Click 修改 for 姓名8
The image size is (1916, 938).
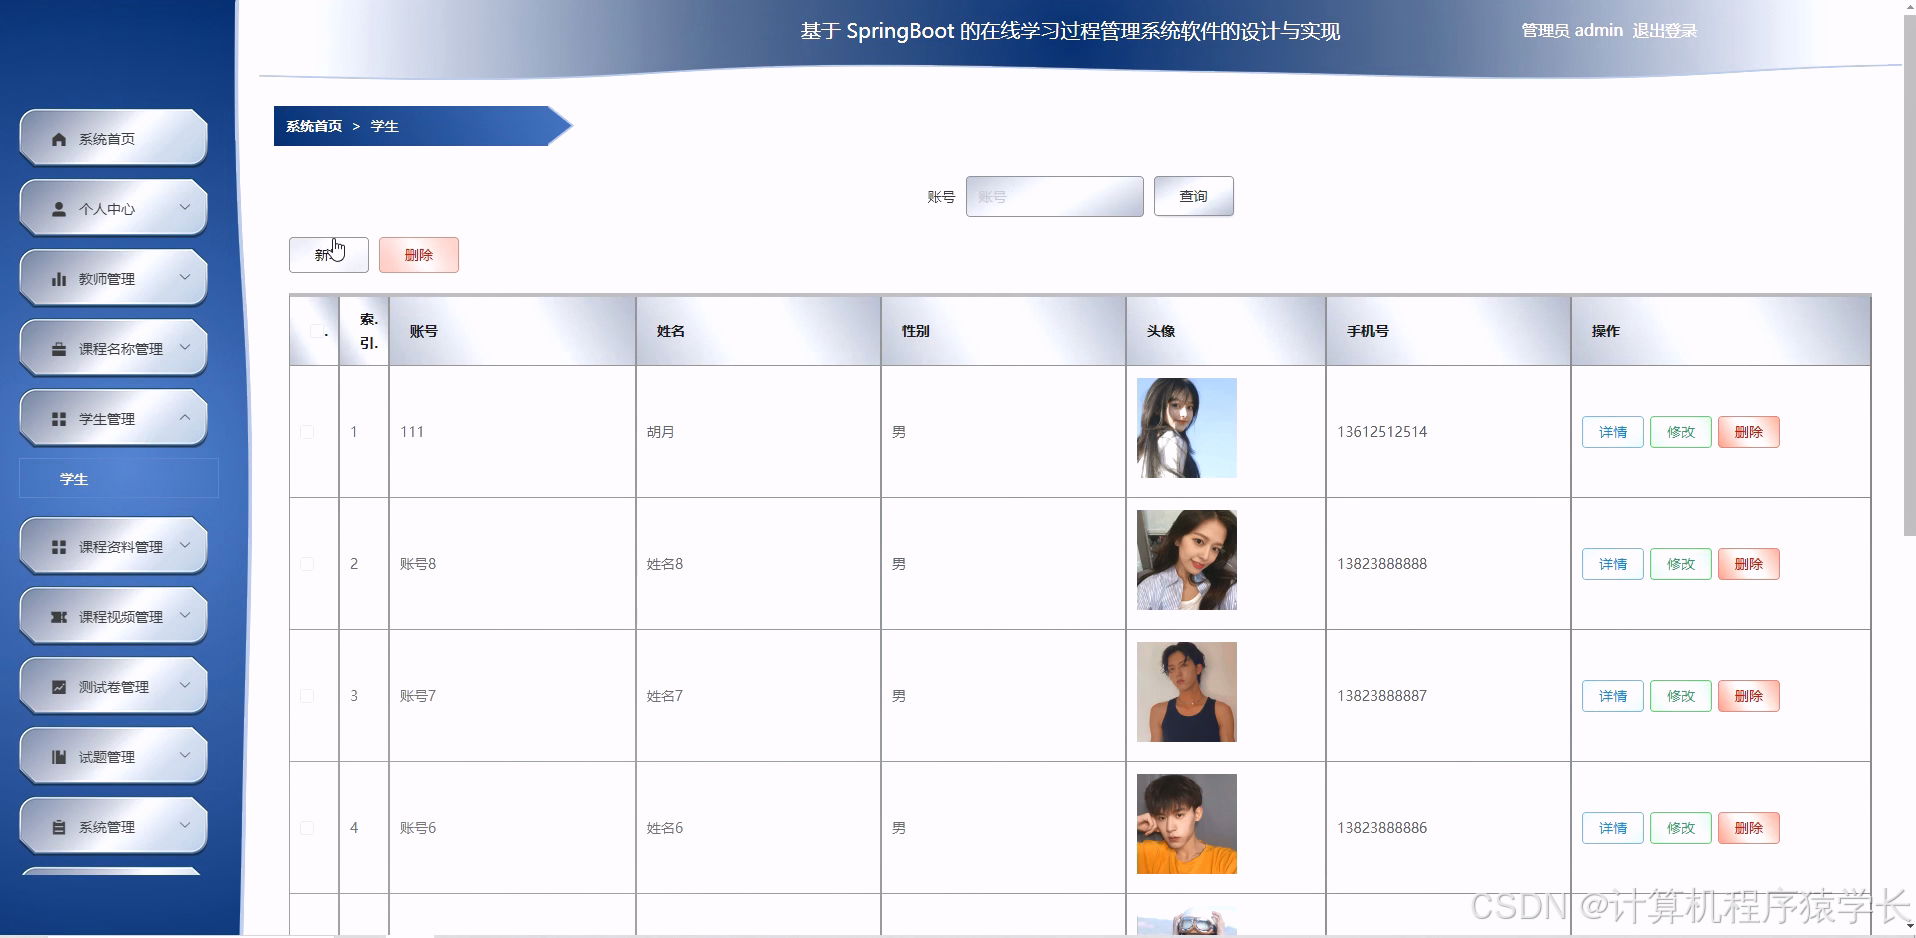(1680, 564)
